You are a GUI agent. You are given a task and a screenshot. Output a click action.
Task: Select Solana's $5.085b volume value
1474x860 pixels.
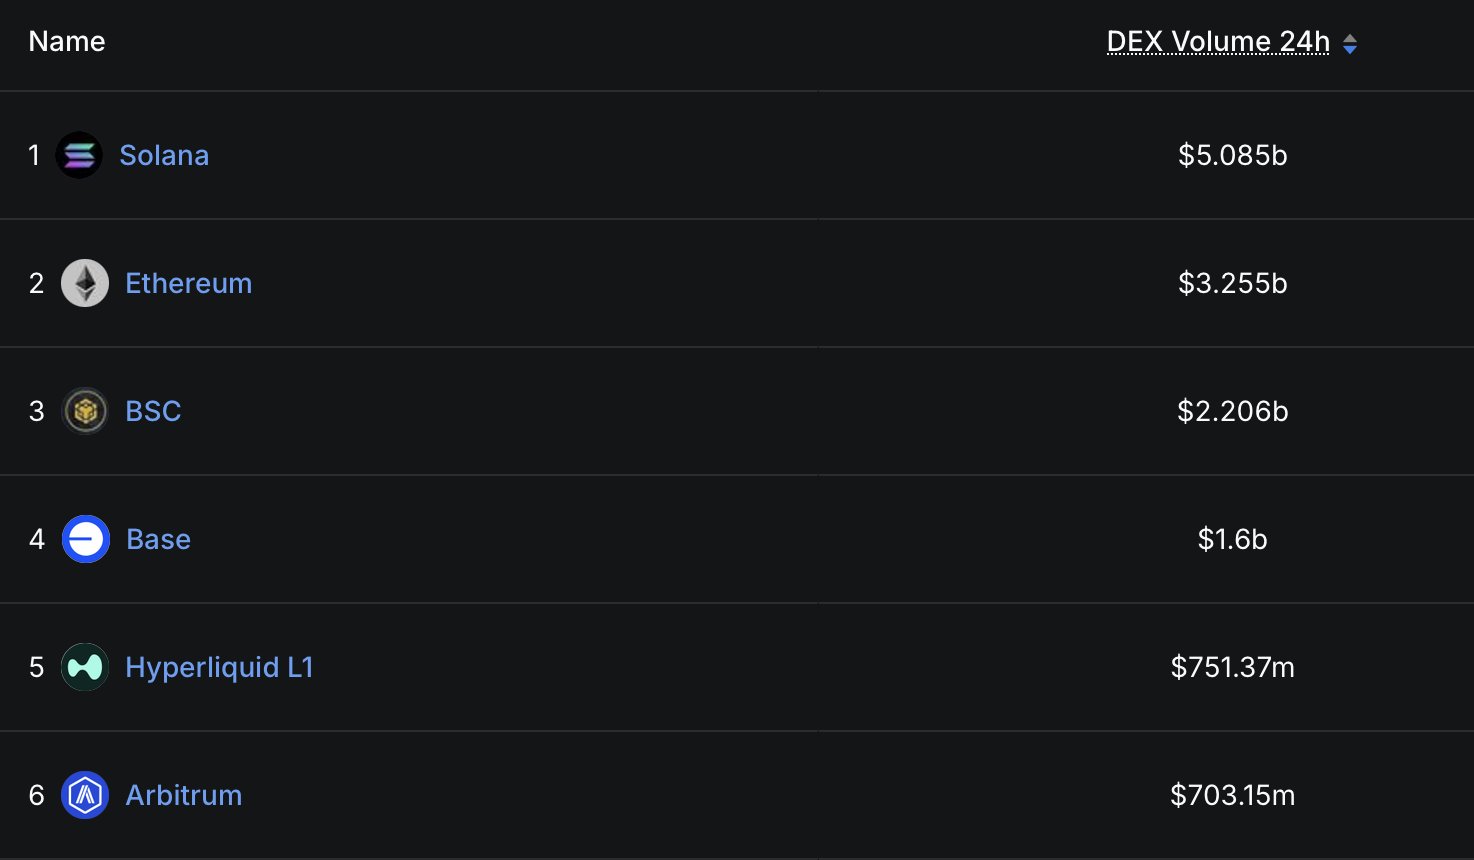coord(1232,155)
